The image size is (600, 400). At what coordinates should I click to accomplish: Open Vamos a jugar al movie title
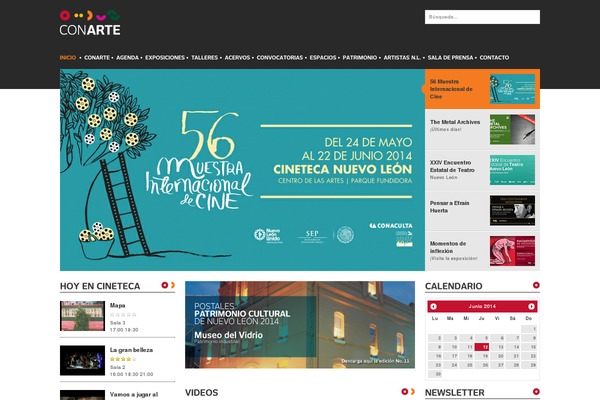coord(134,394)
